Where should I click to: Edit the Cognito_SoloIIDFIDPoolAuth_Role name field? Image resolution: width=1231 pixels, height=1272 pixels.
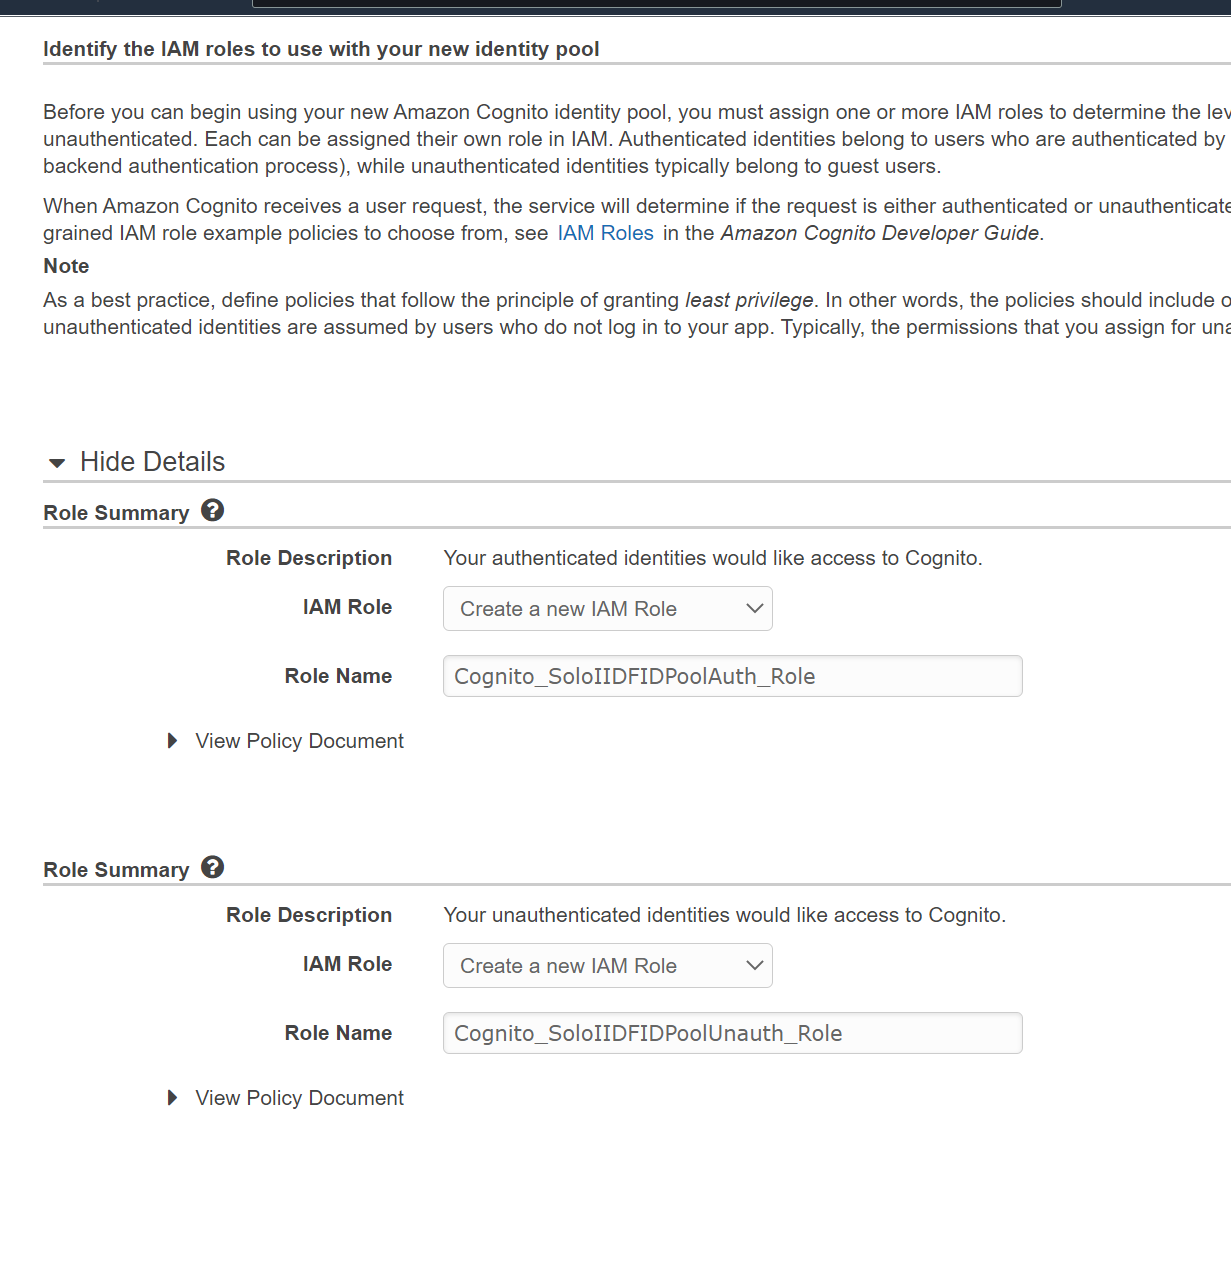pyautogui.click(x=732, y=676)
